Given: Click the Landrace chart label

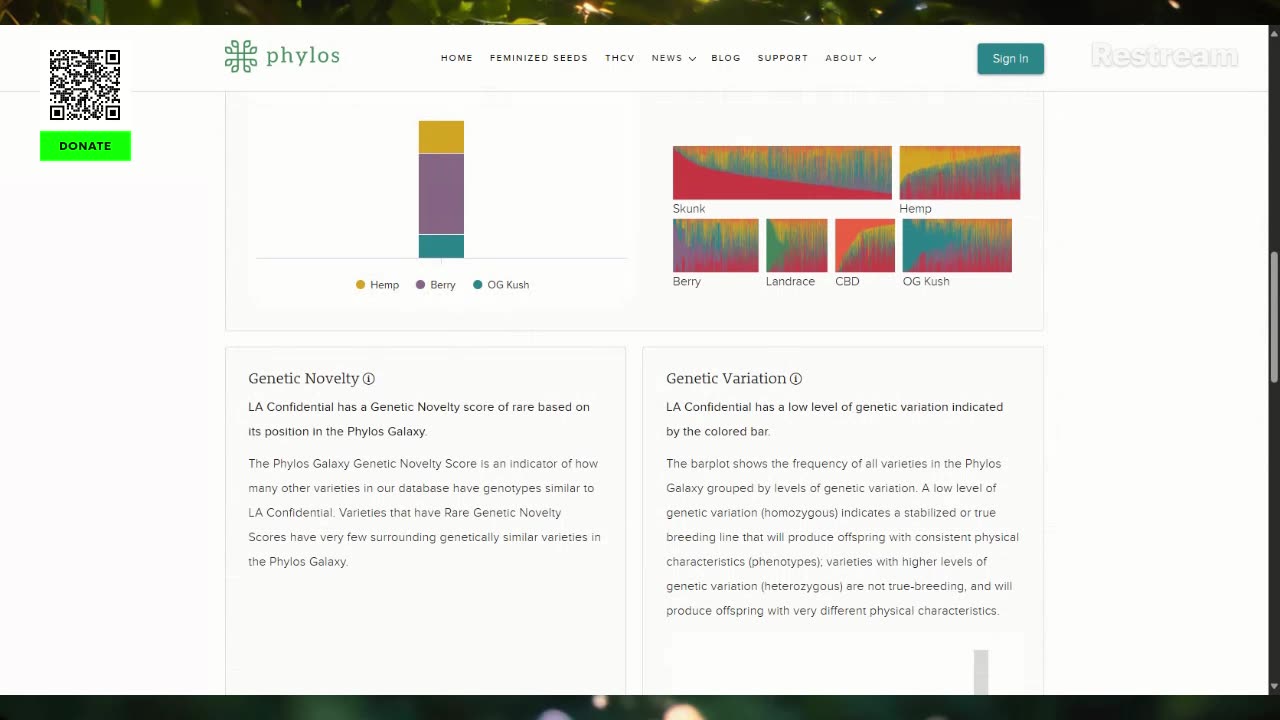Looking at the screenshot, I should click(790, 282).
